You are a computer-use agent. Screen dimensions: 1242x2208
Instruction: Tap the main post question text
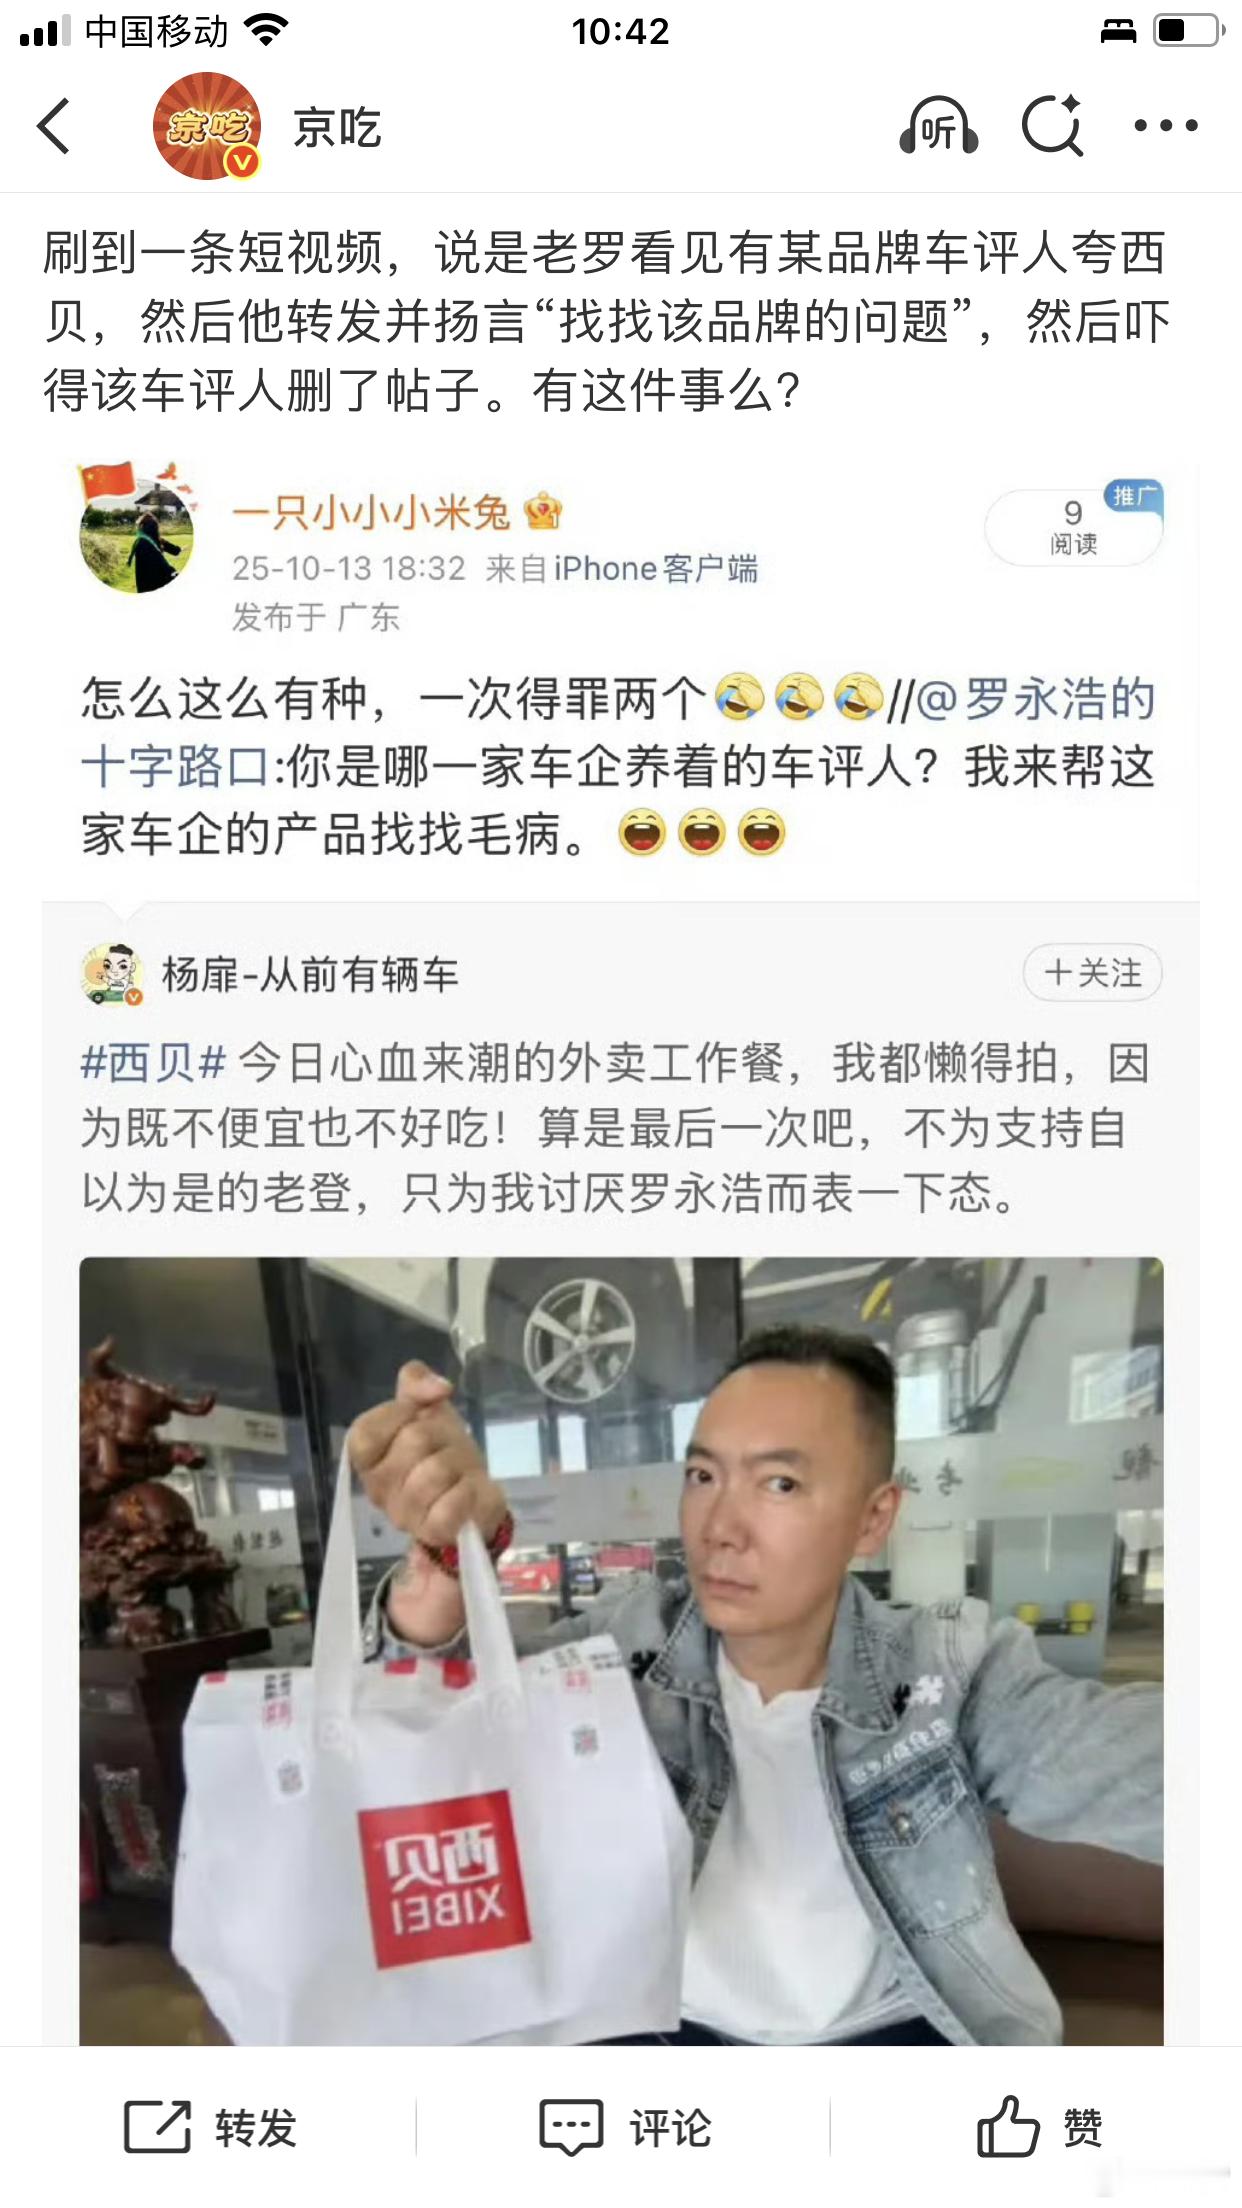click(606, 321)
